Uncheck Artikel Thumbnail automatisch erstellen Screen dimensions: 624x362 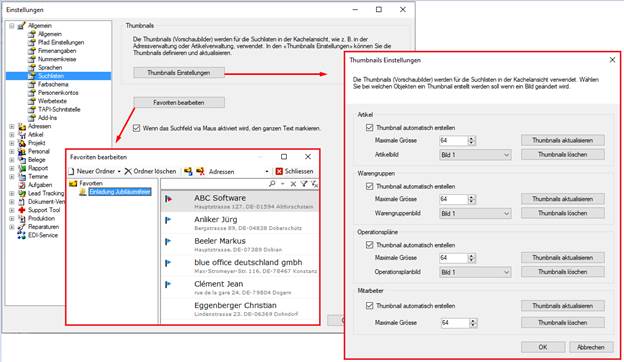[x=369, y=128]
